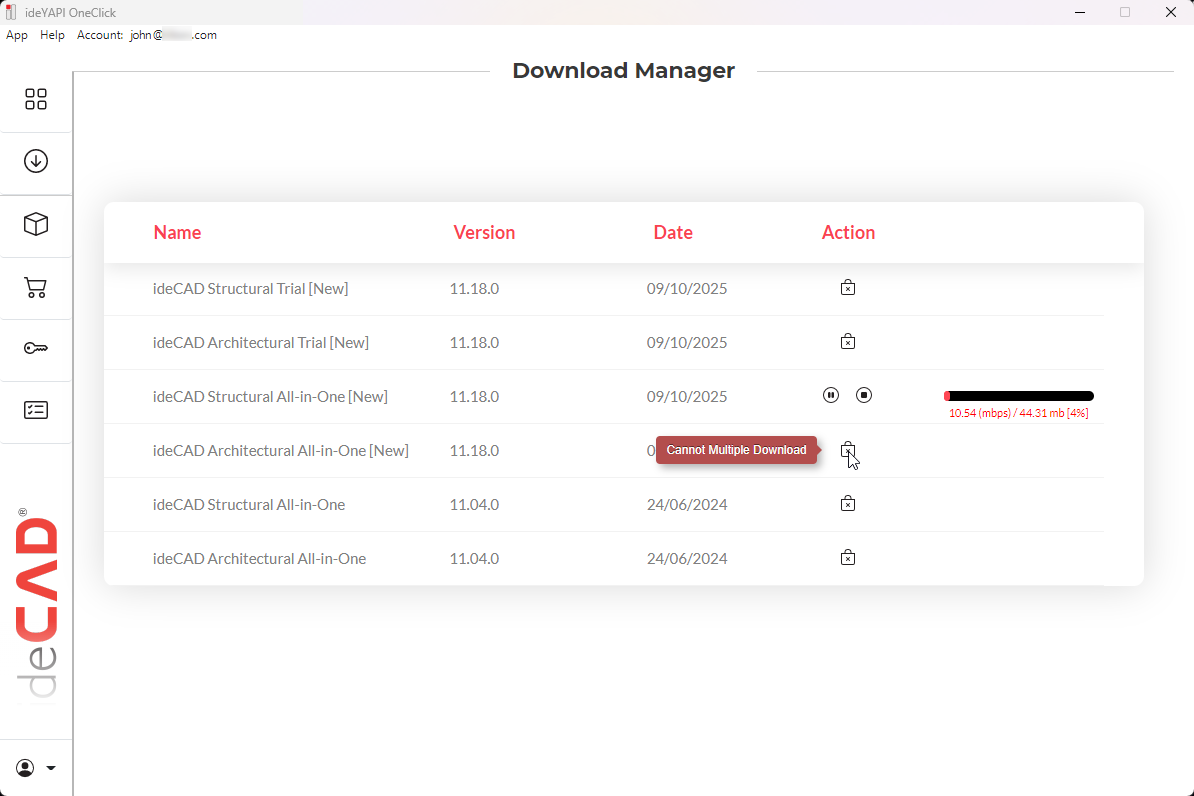Stop the ideCAD Structural All-in-One [New] download
Screen dimensions: 1194x796
click(x=864, y=395)
